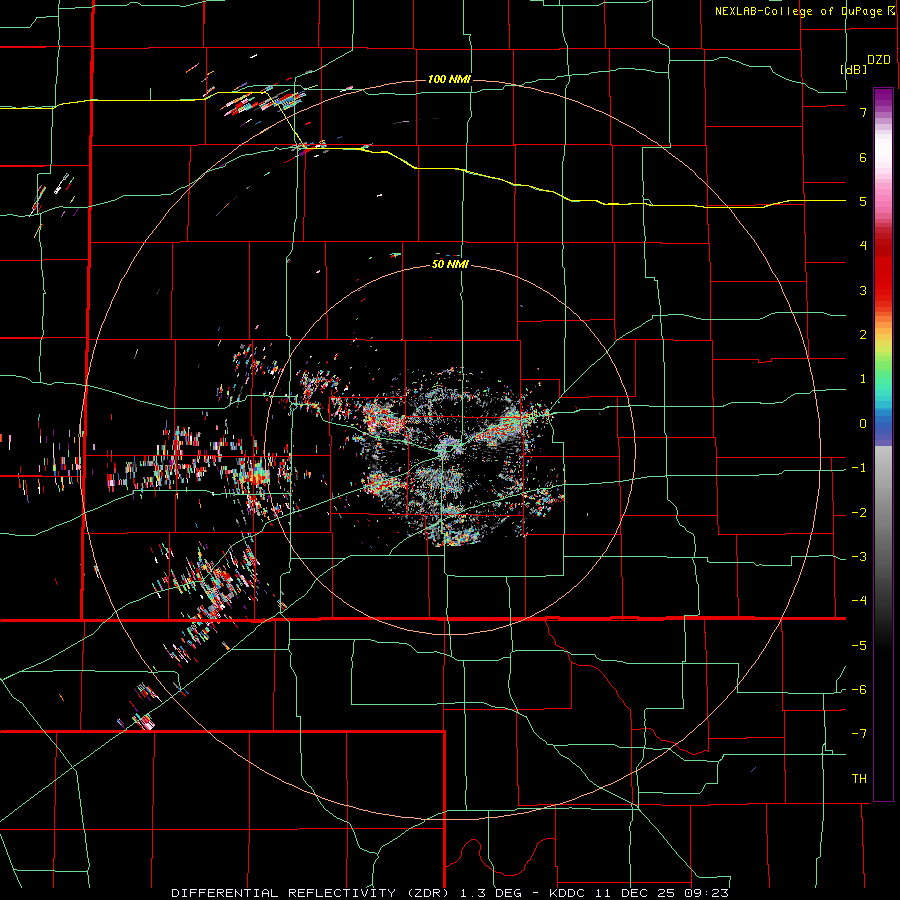Click the 5 value on color scale
Image resolution: width=900 pixels, height=900 pixels.
(863, 201)
